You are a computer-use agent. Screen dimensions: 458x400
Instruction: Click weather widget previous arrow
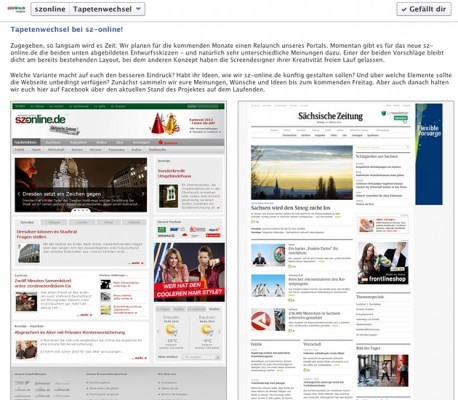coord(159,332)
